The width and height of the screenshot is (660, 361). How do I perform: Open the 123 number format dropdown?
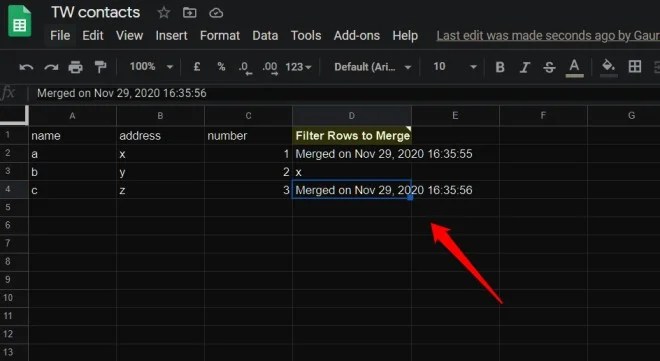298,67
